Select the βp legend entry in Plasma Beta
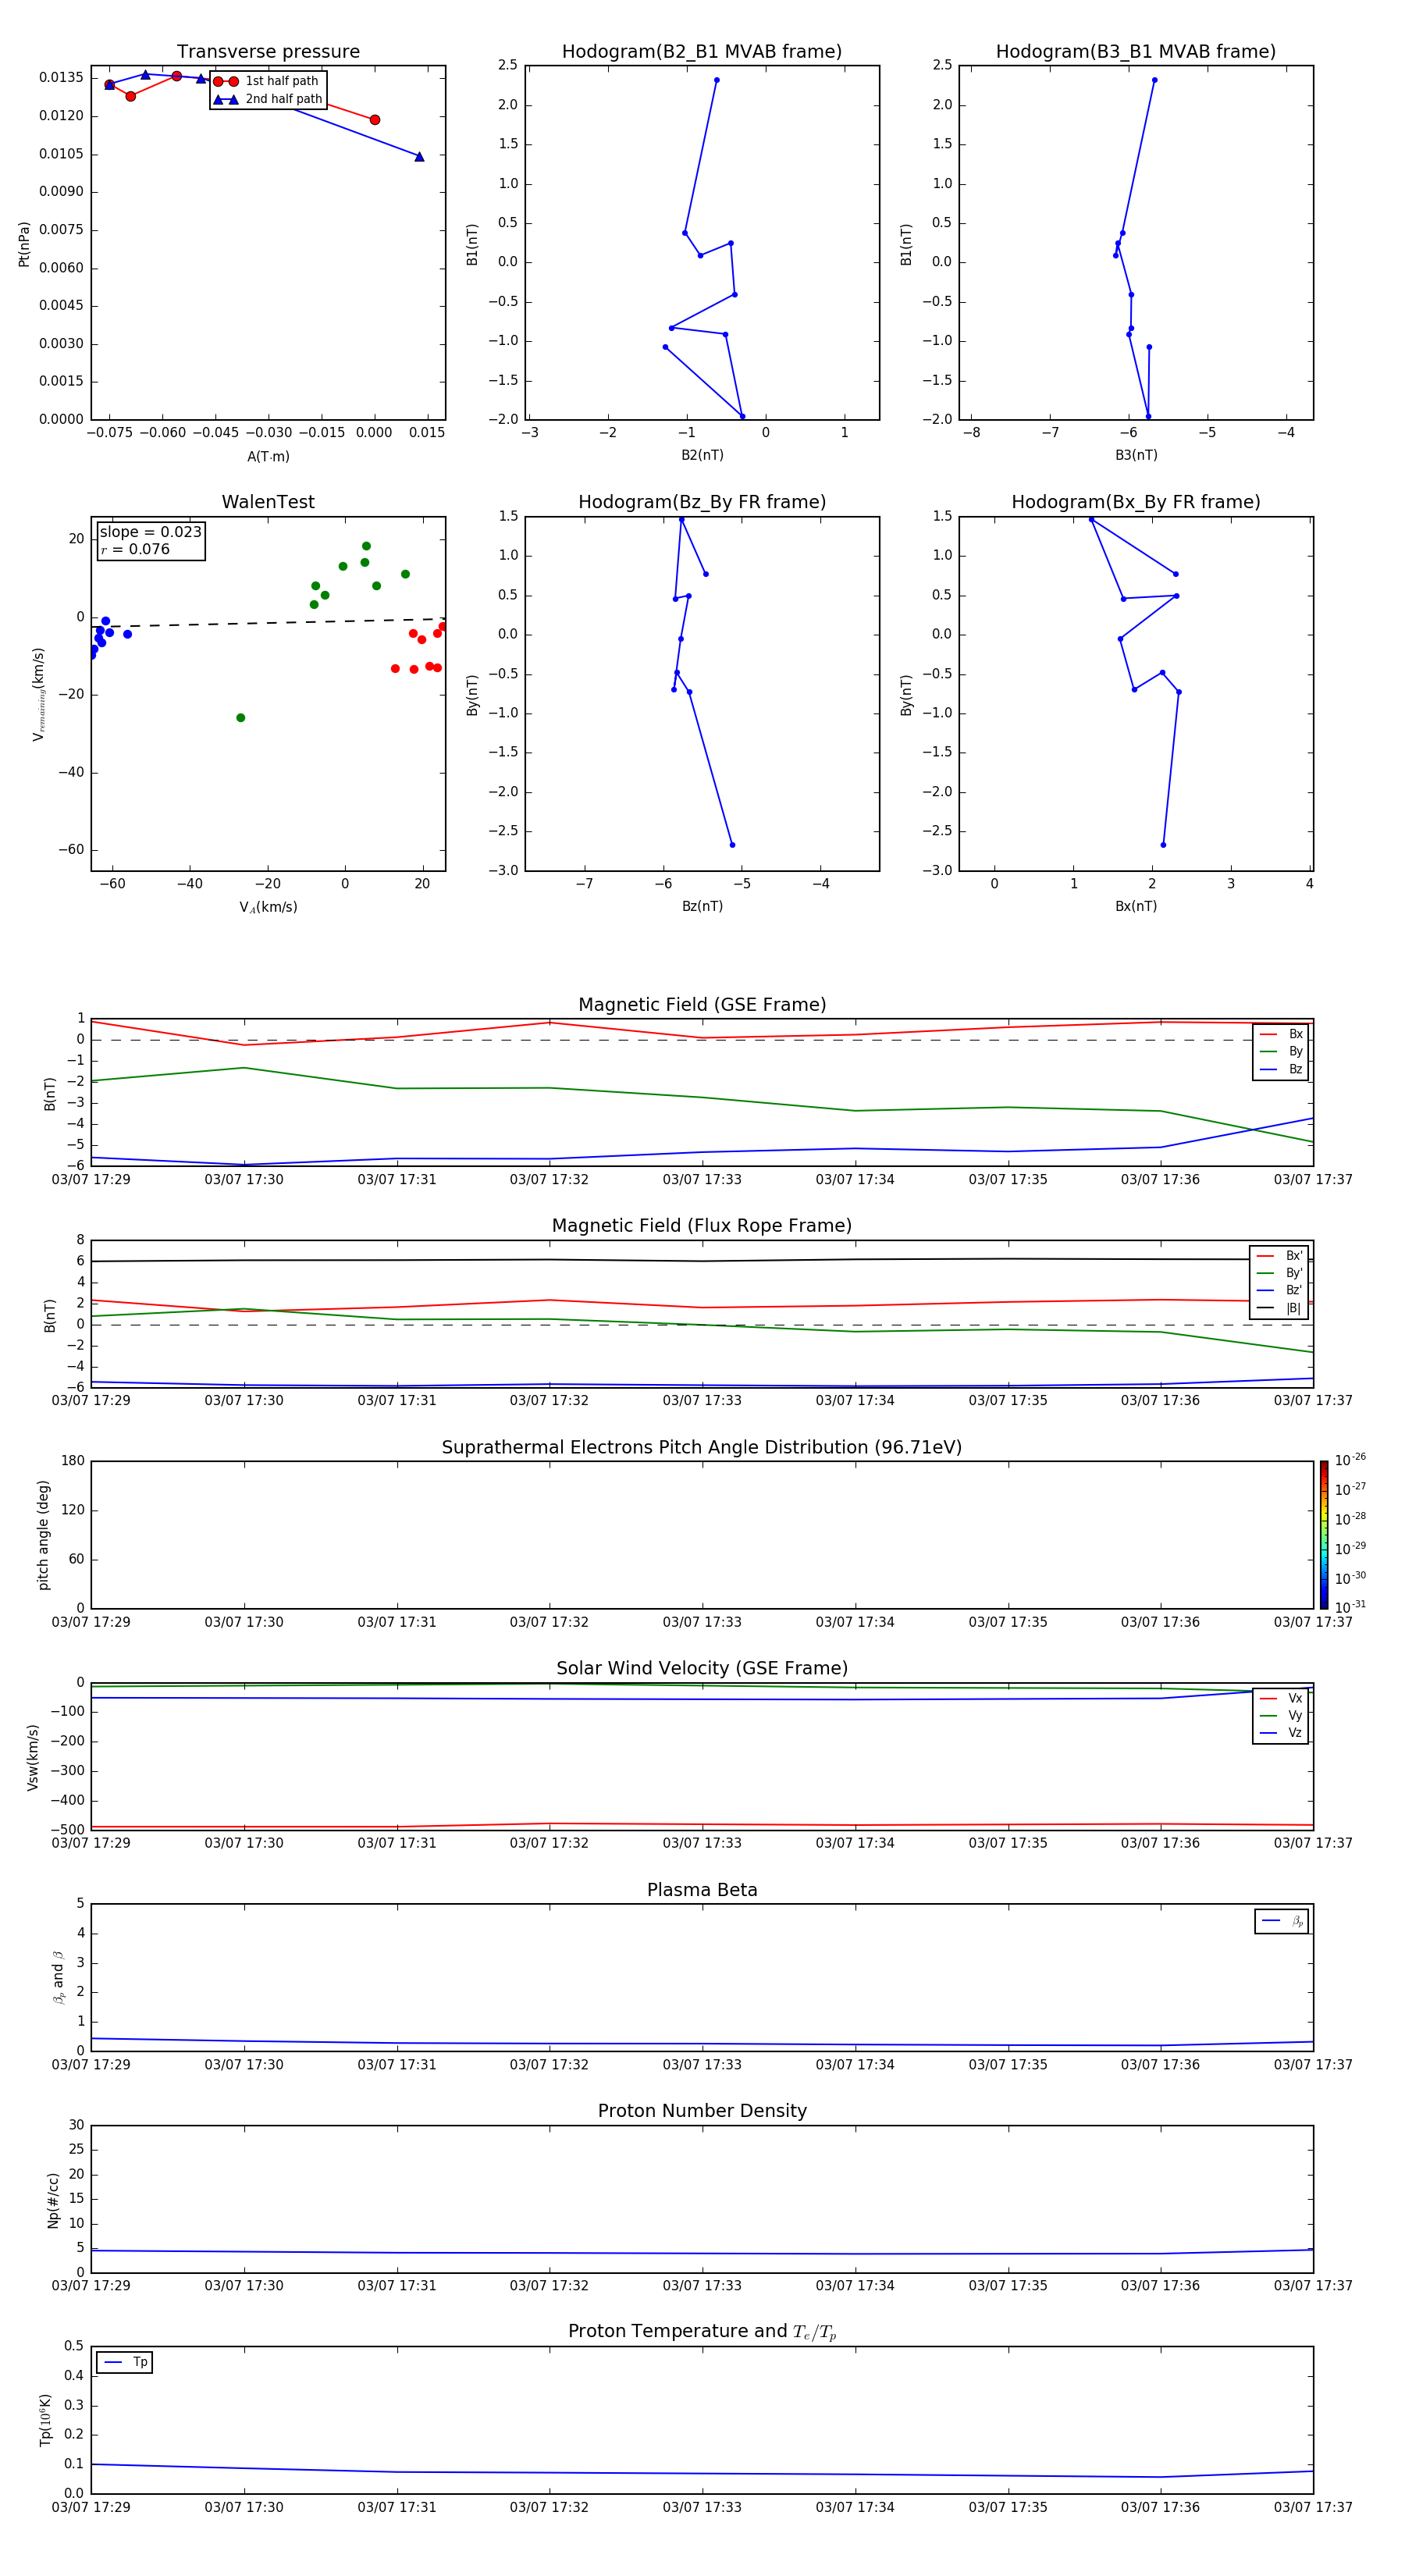Viewport: 1405px width, 2576px height. pos(1282,1921)
